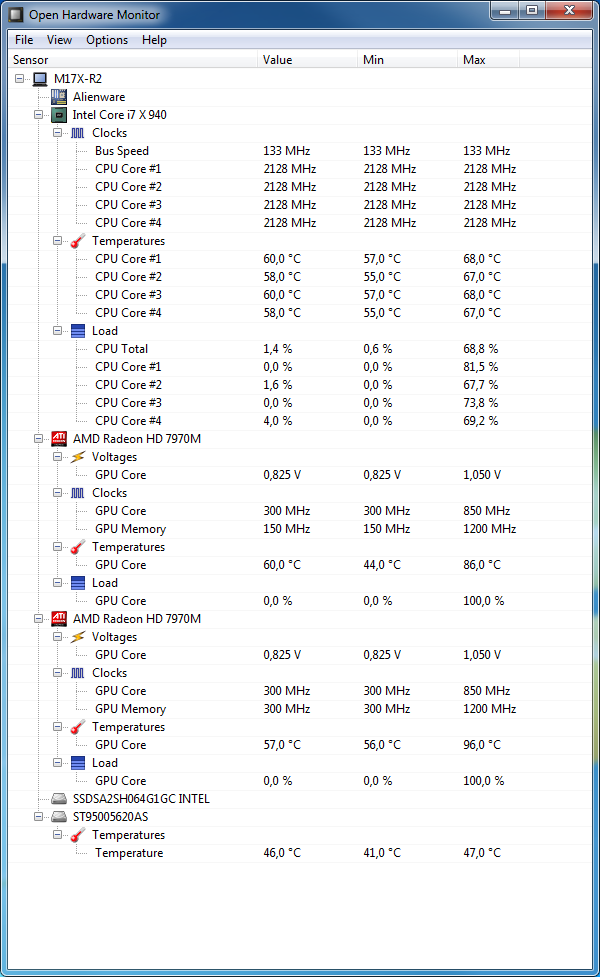Image resolution: width=600 pixels, height=978 pixels.
Task: Click the blue Load icon under Intel Core i7
Action: 78,331
